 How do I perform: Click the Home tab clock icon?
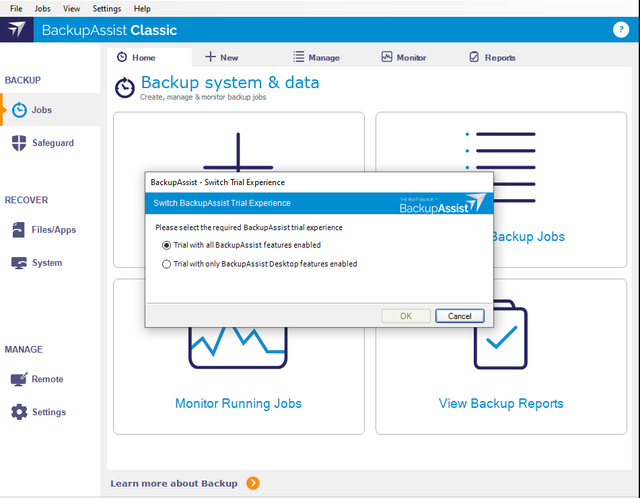(122, 57)
